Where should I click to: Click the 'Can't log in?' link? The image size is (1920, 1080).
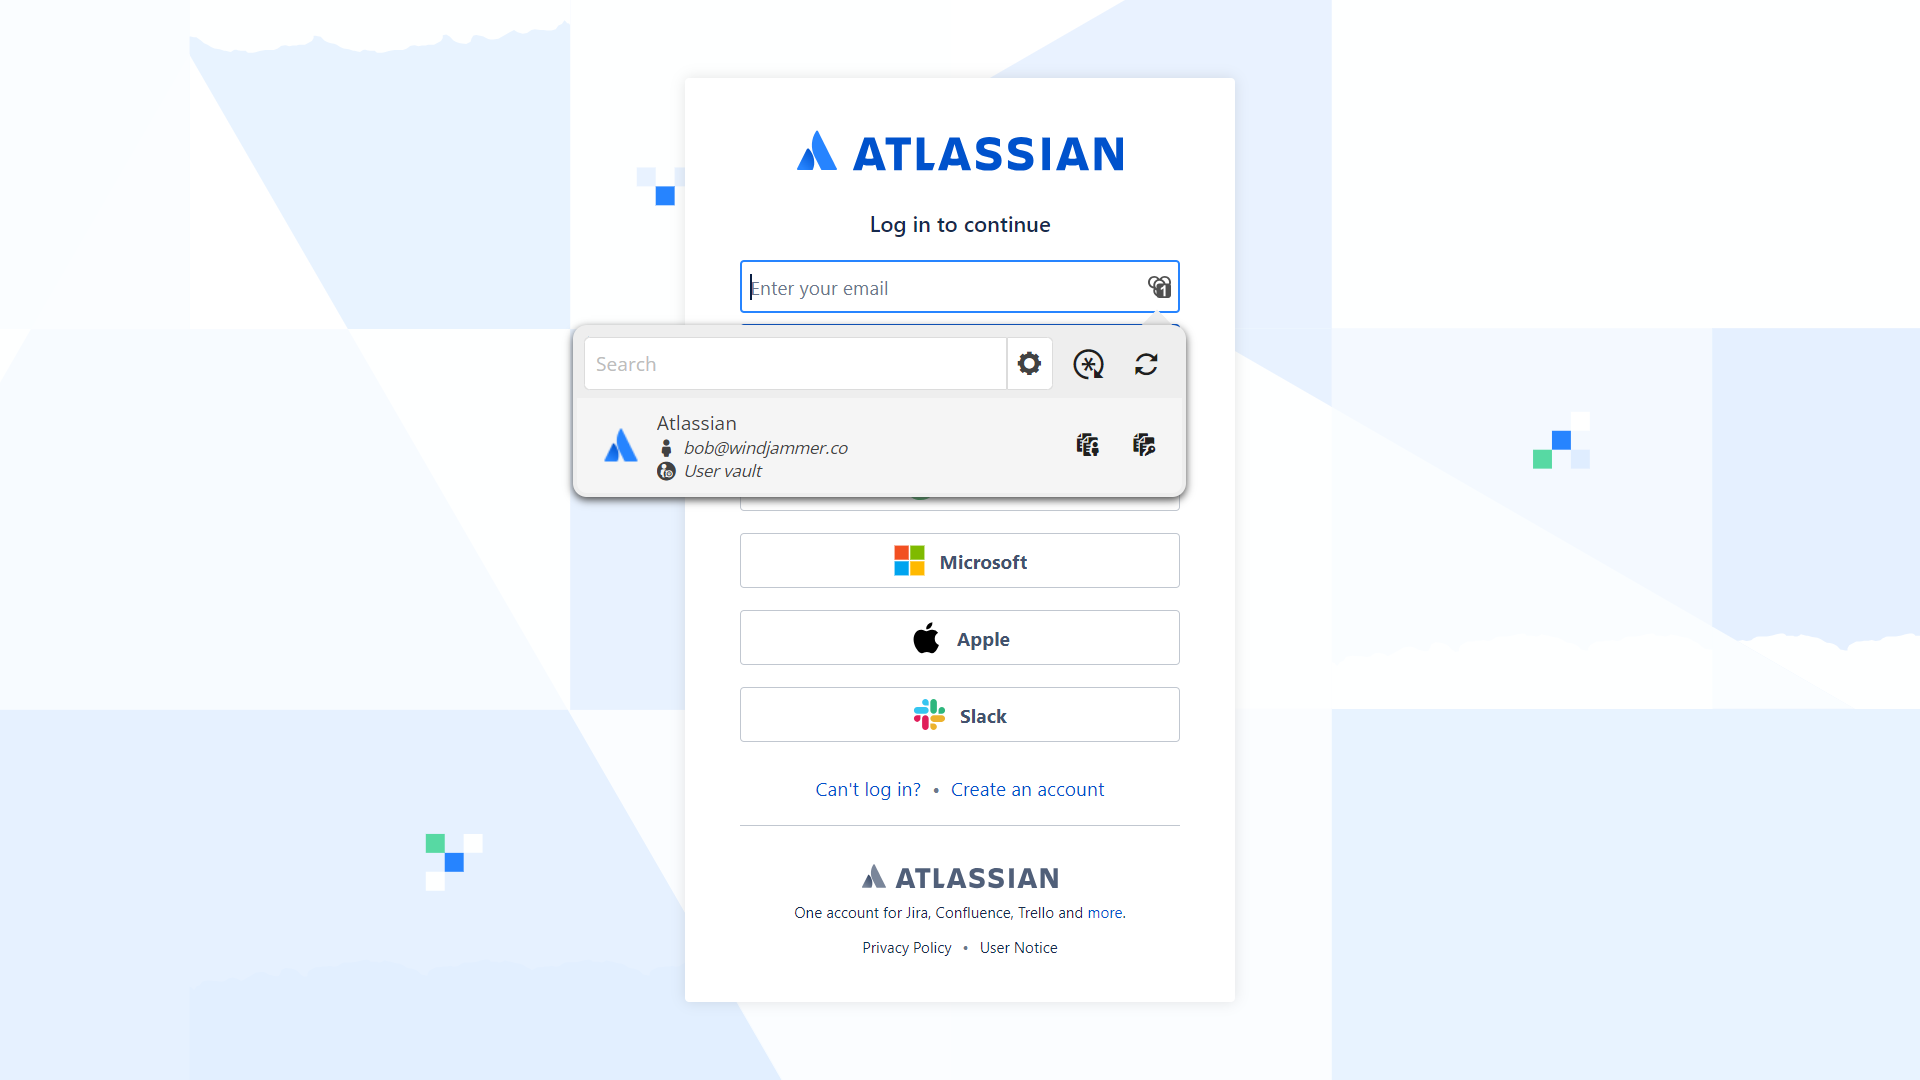[868, 789]
